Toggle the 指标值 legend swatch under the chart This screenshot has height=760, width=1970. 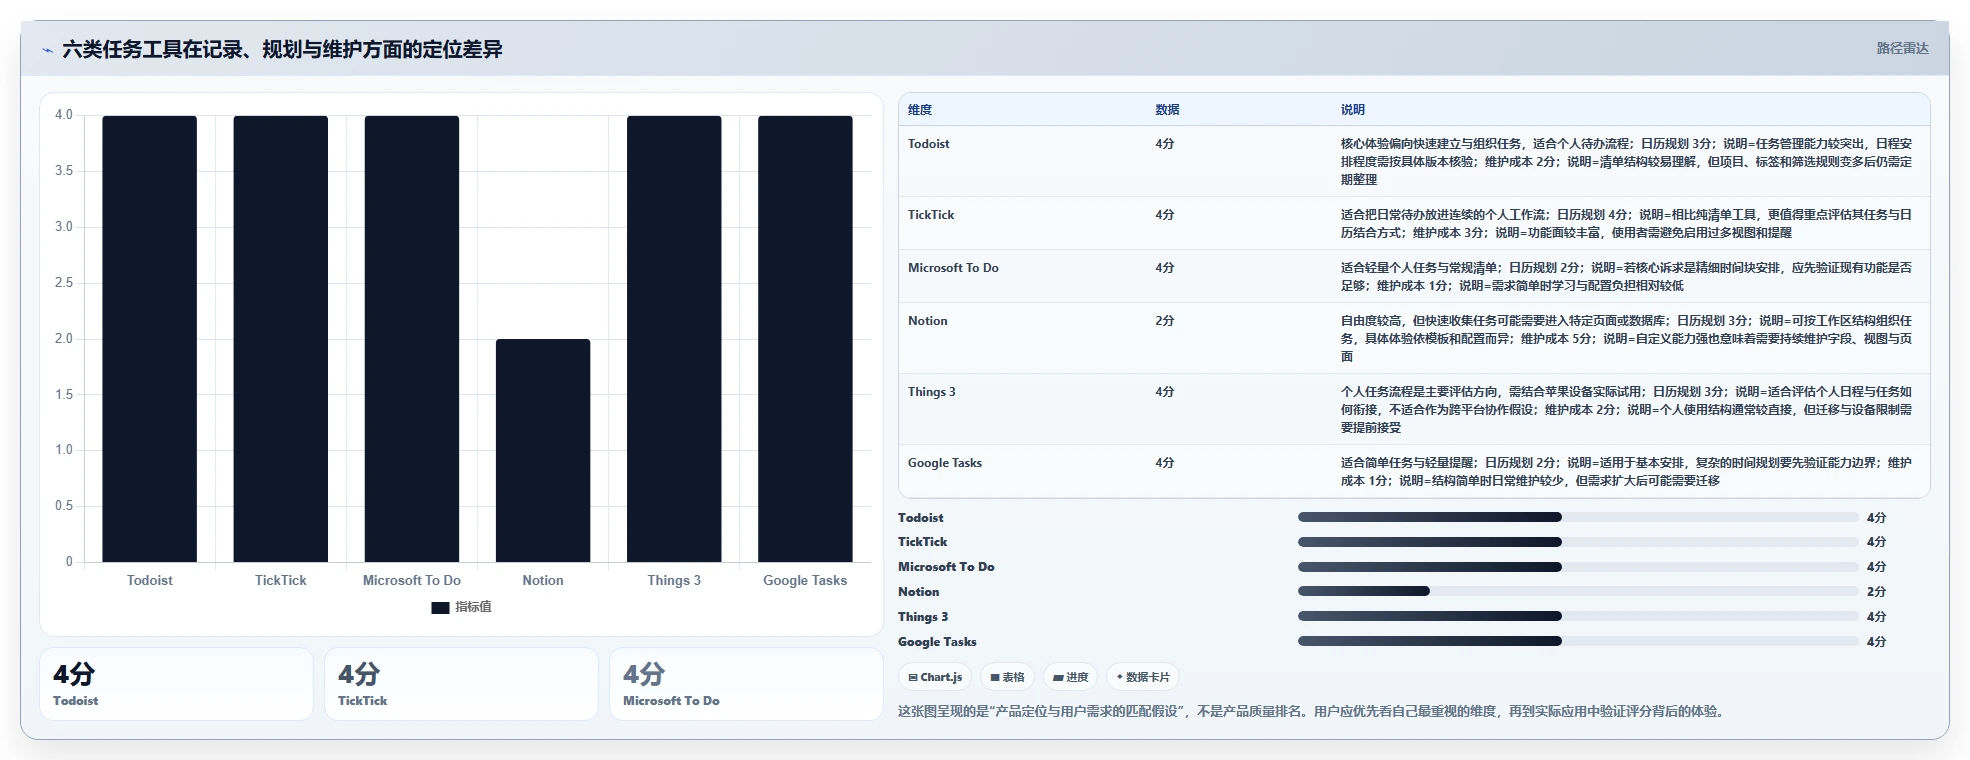click(440, 607)
